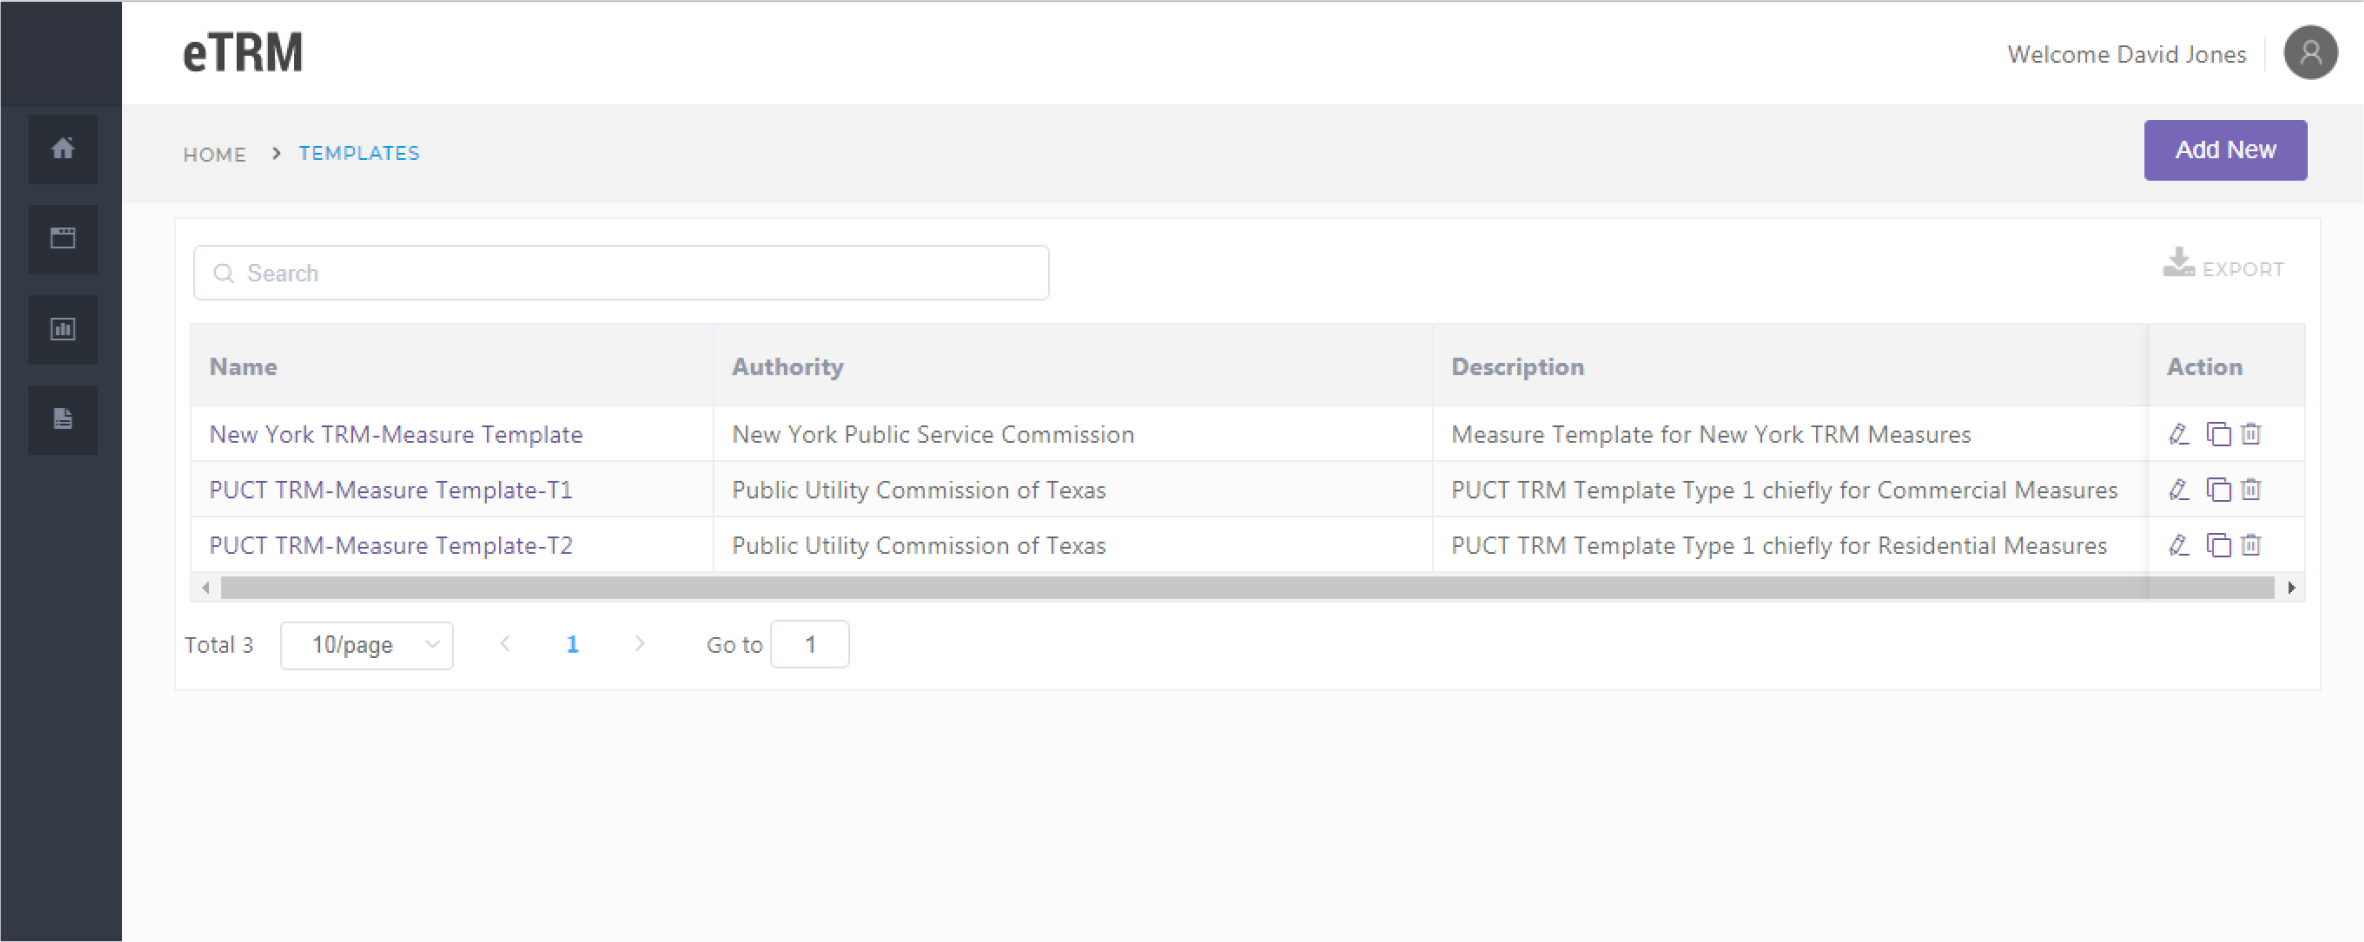Screen dimensions: 2364x942
Task: Delete PUCT TRM-Measure Template-T1 row
Action: 2251,490
